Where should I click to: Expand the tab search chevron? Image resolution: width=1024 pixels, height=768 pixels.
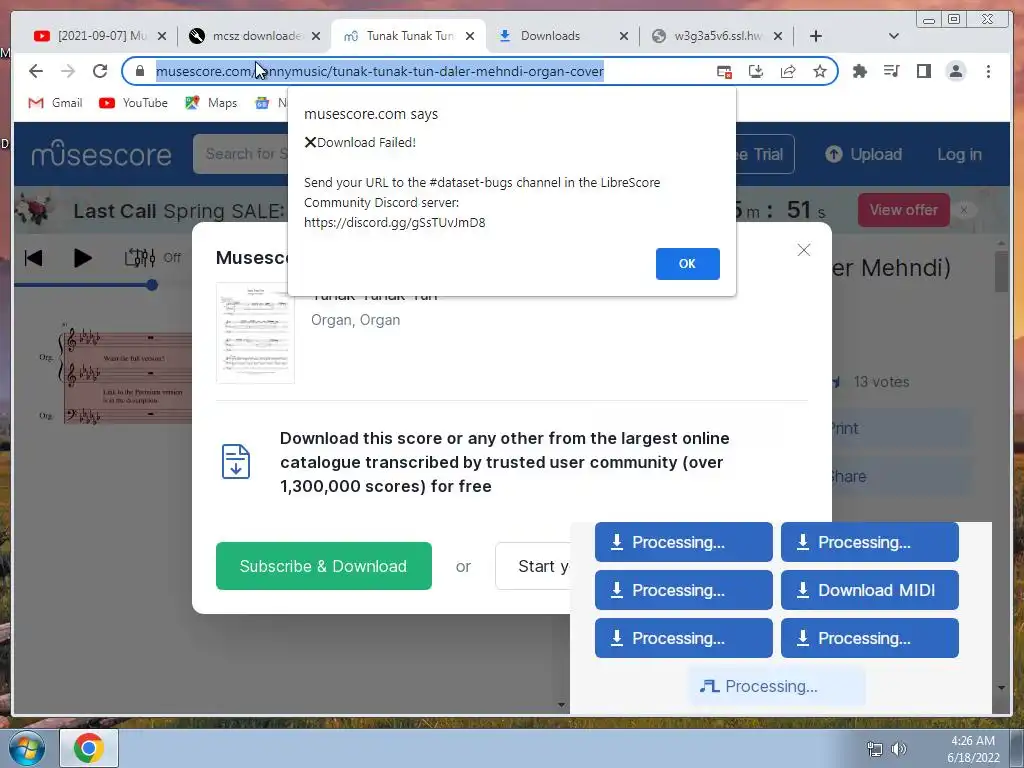coord(893,36)
